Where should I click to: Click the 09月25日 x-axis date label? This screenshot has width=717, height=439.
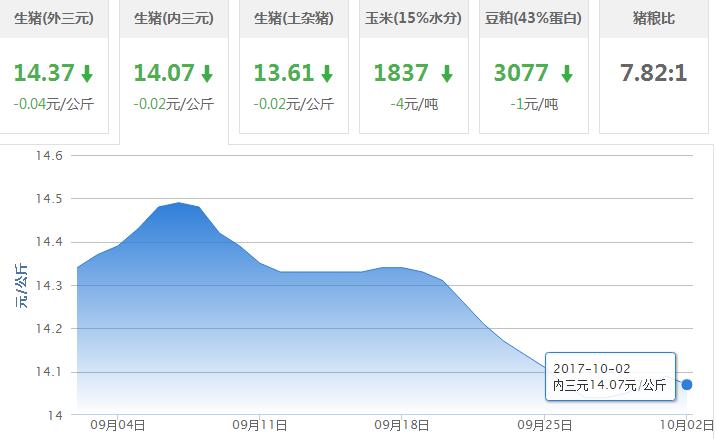(544, 425)
